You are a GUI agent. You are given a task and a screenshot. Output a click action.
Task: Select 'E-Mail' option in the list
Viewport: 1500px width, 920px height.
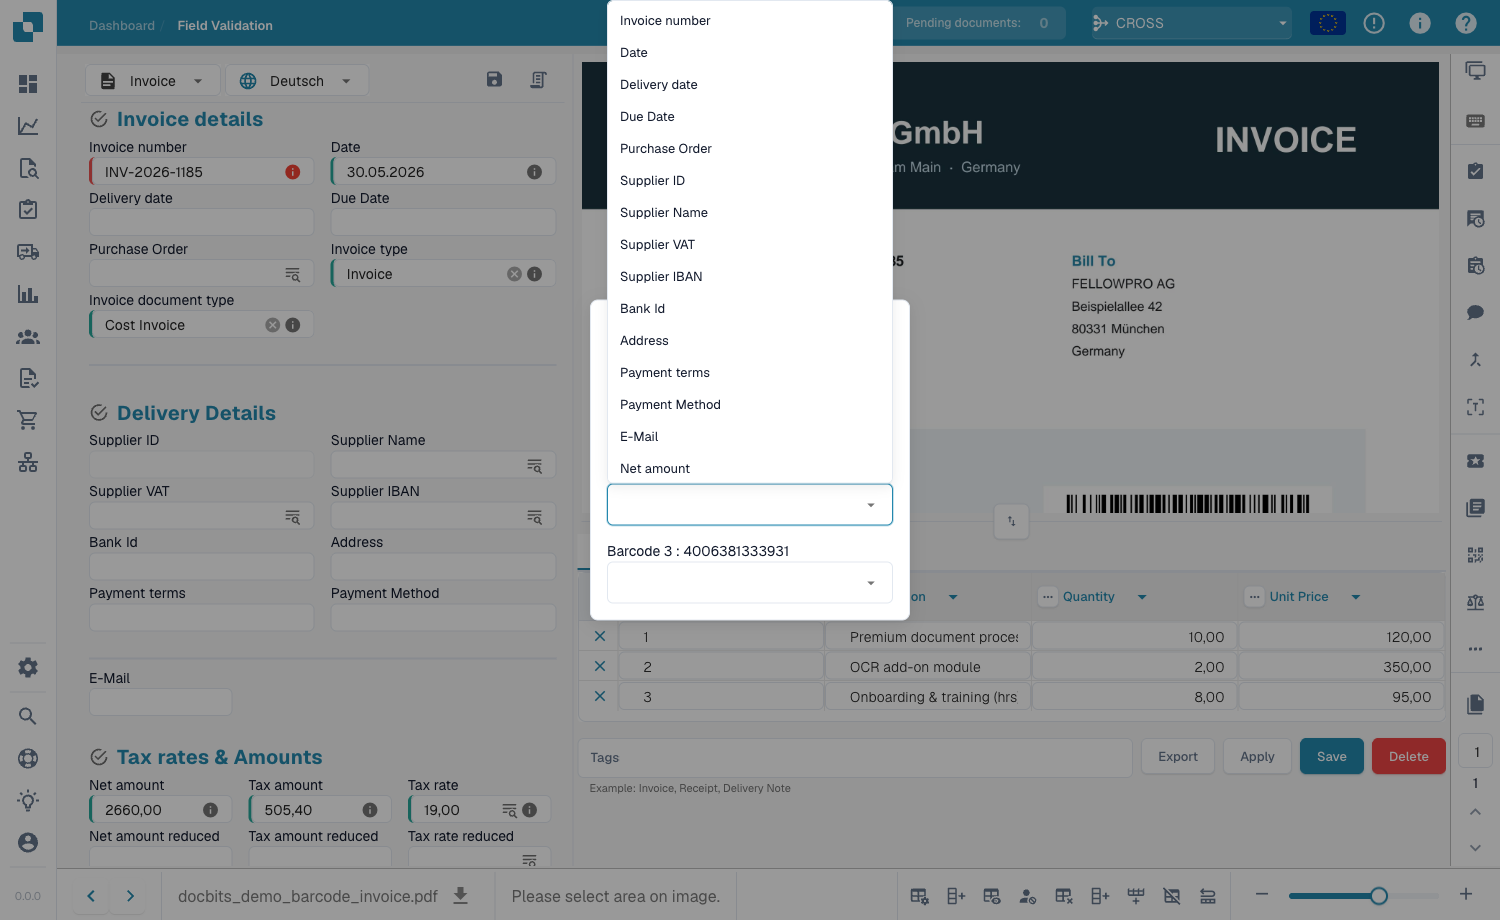pyautogui.click(x=750, y=437)
